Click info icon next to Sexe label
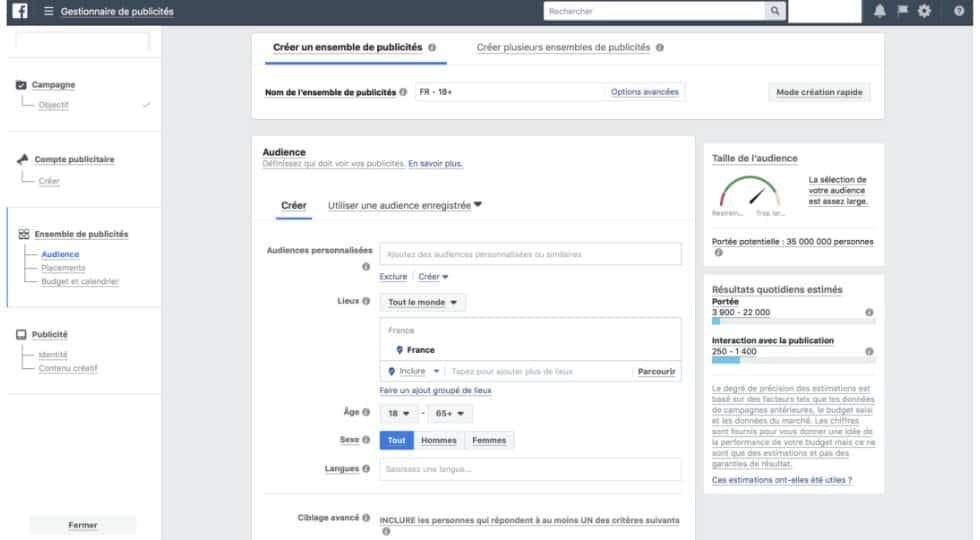Viewport: 980px width, 540px height. [366, 439]
